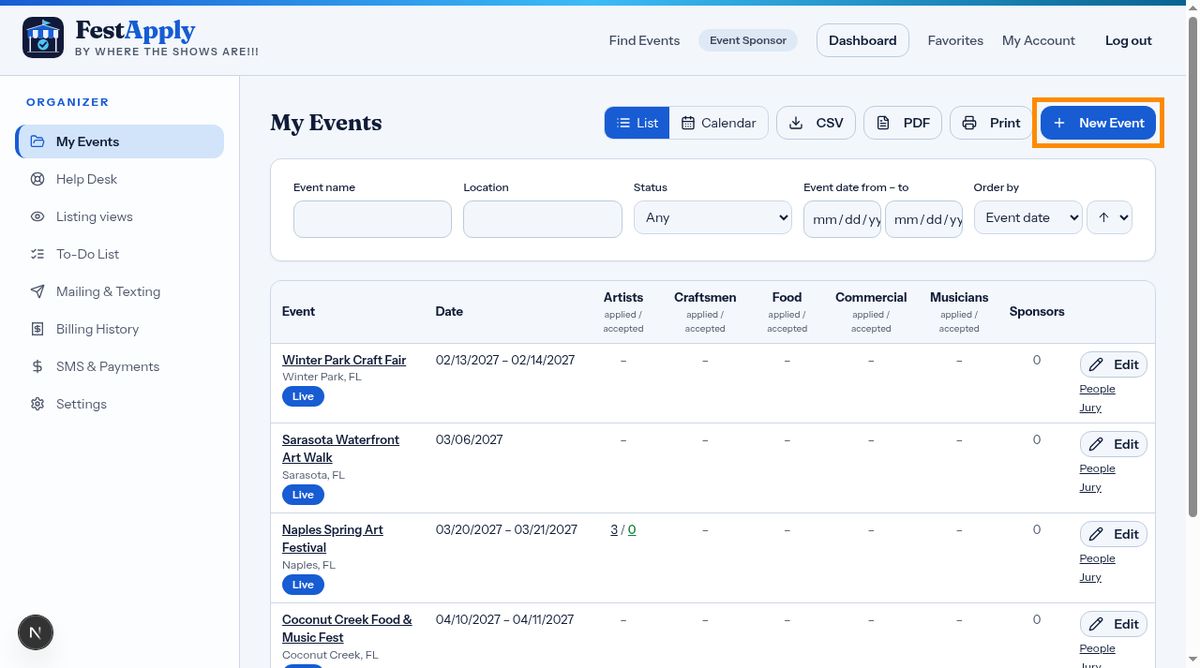The image size is (1200, 668).
Task: Open the sort direction arrow dropdown
Action: [x=1109, y=218]
